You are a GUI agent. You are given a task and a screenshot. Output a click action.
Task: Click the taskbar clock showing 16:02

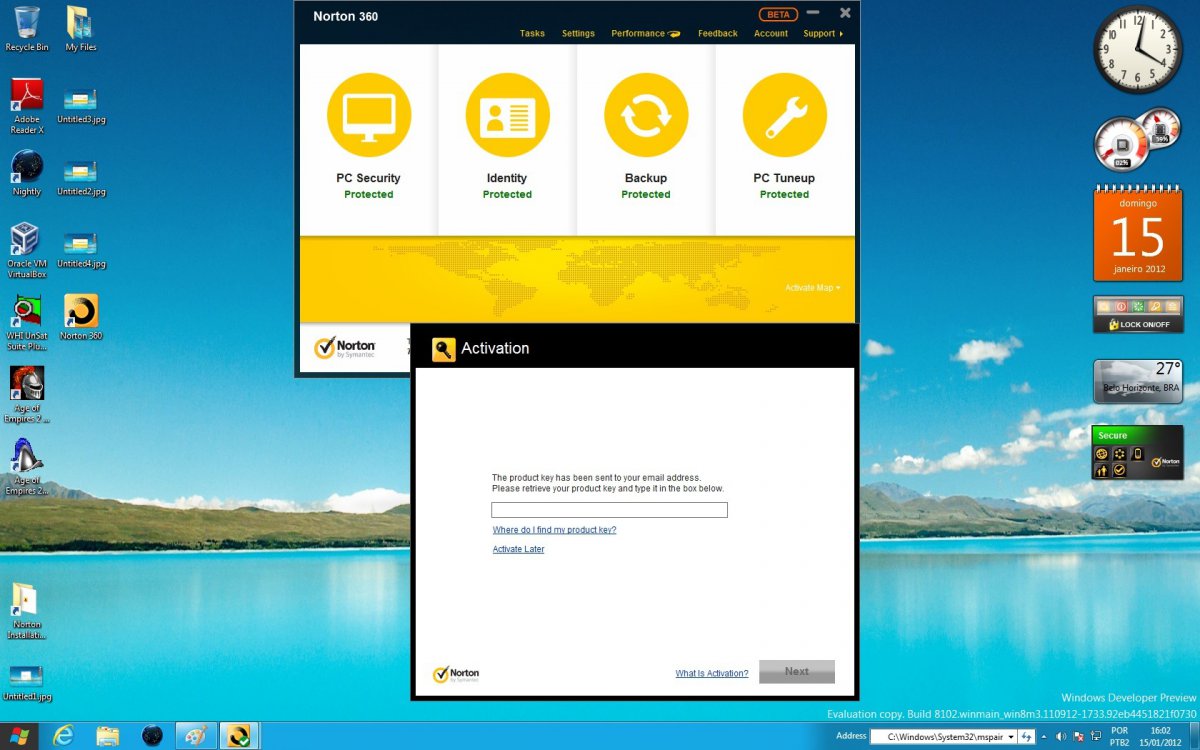coord(1159,731)
